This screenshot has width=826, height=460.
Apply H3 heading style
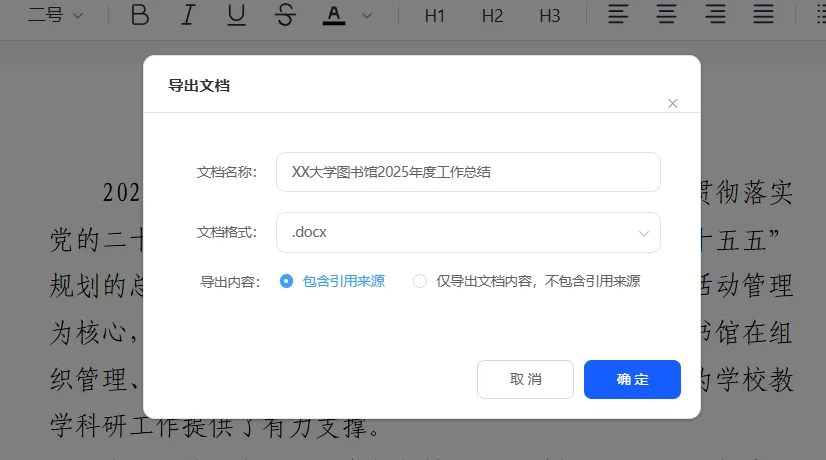pos(550,16)
